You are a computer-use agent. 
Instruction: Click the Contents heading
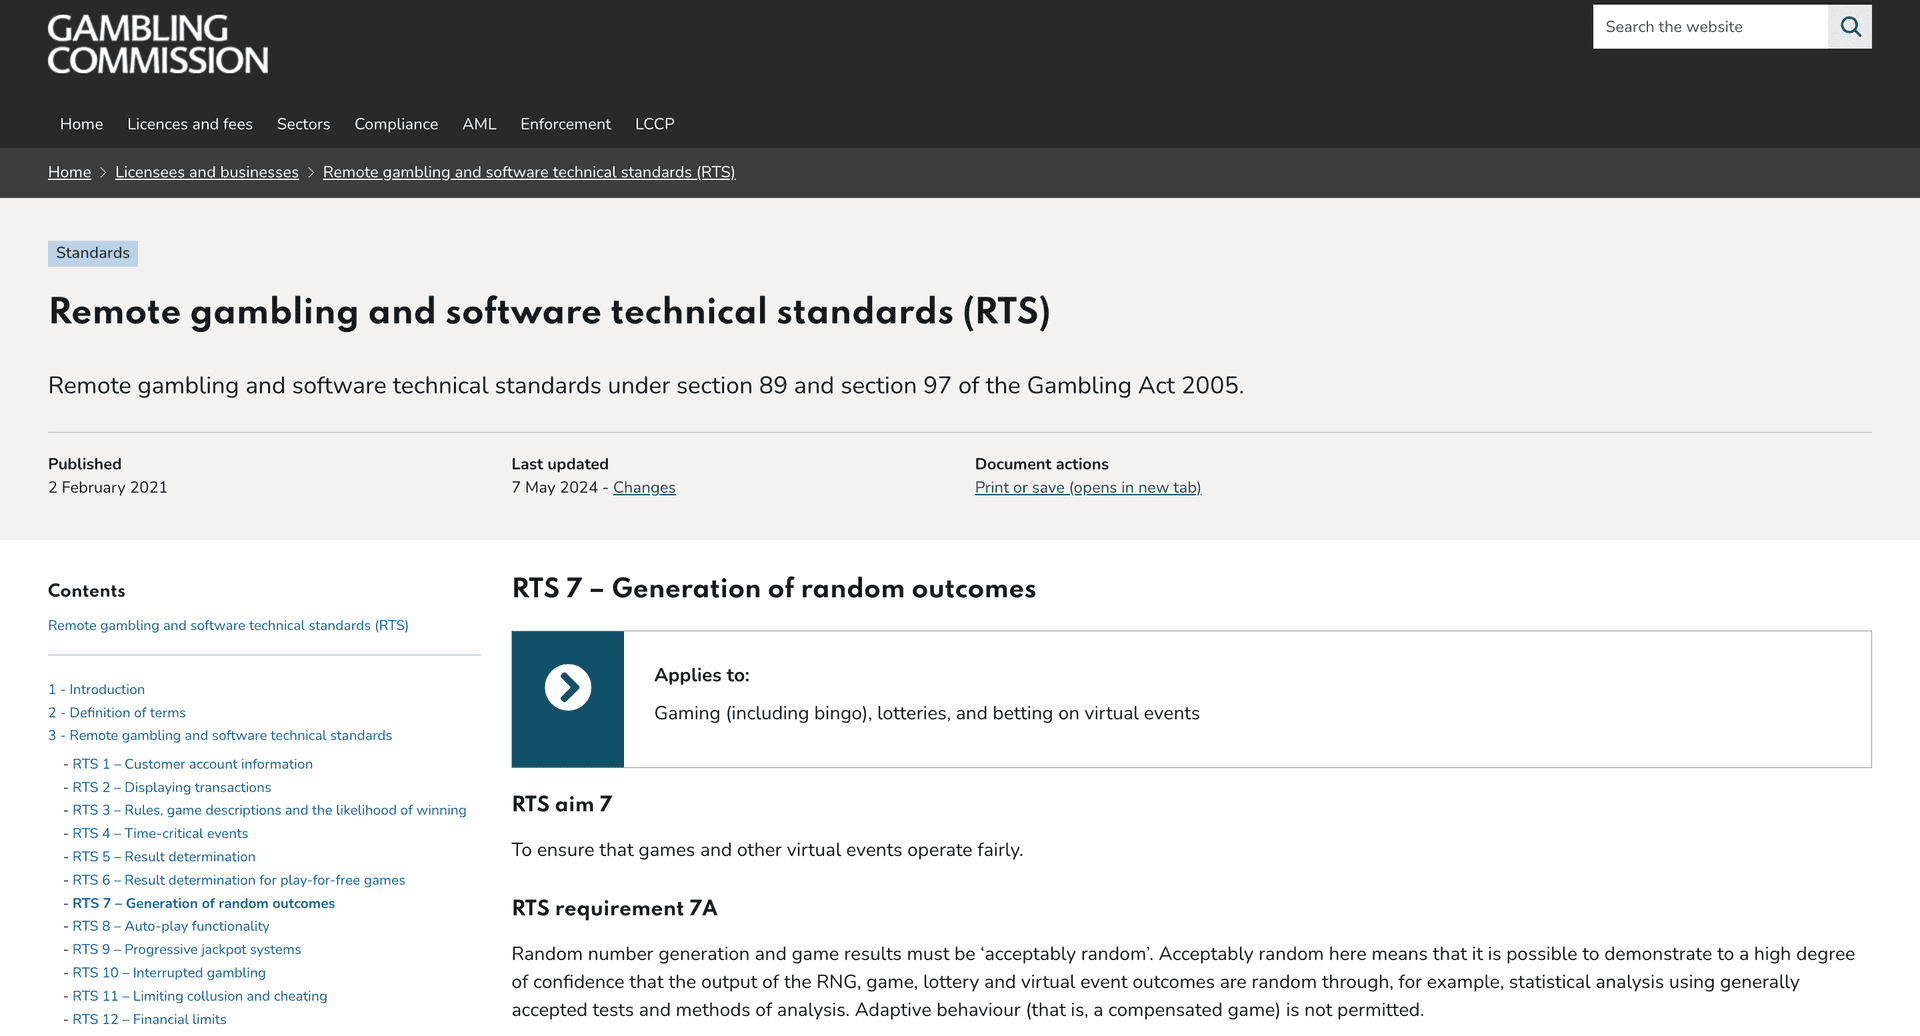[87, 591]
